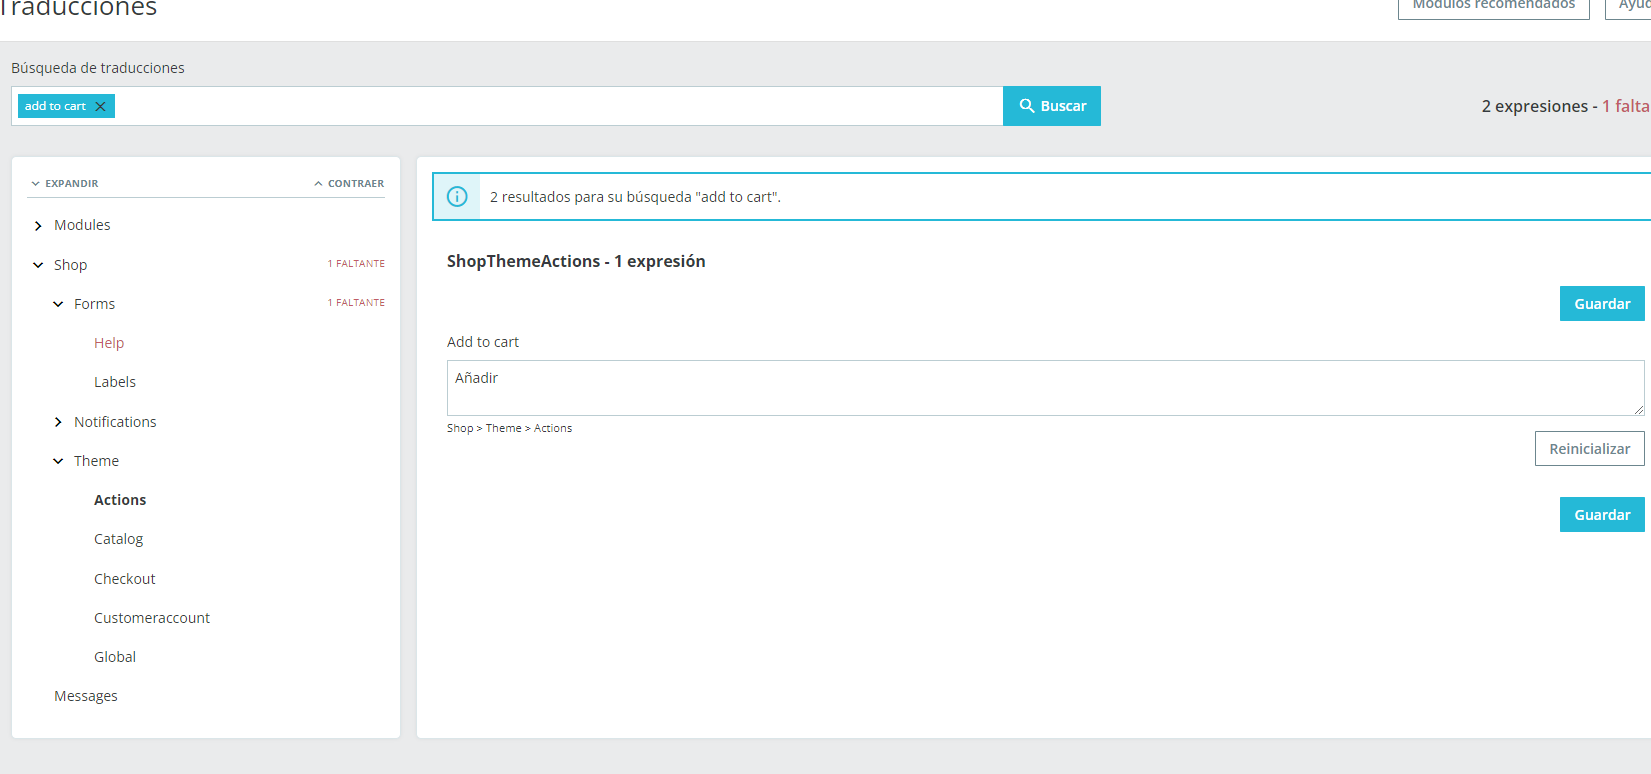Open the Messages tree item
Image resolution: width=1651 pixels, height=774 pixels.
tap(85, 696)
